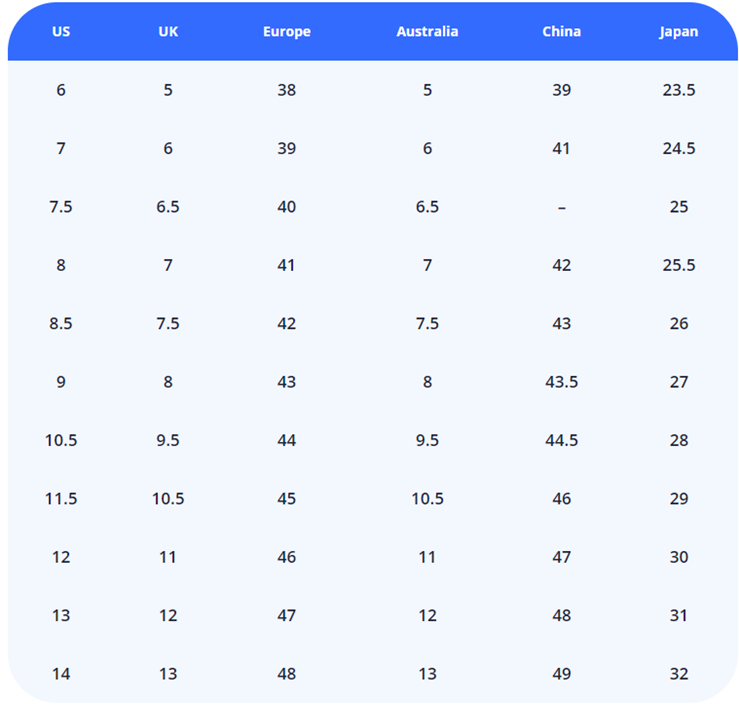This screenshot has width=739, height=707.
Task: Select Japan size 25.5 cell
Action: click(x=679, y=265)
